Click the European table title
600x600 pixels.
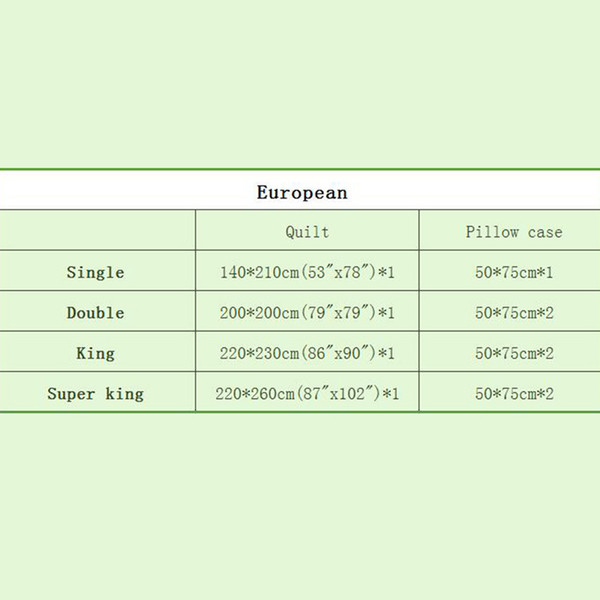(x=302, y=192)
